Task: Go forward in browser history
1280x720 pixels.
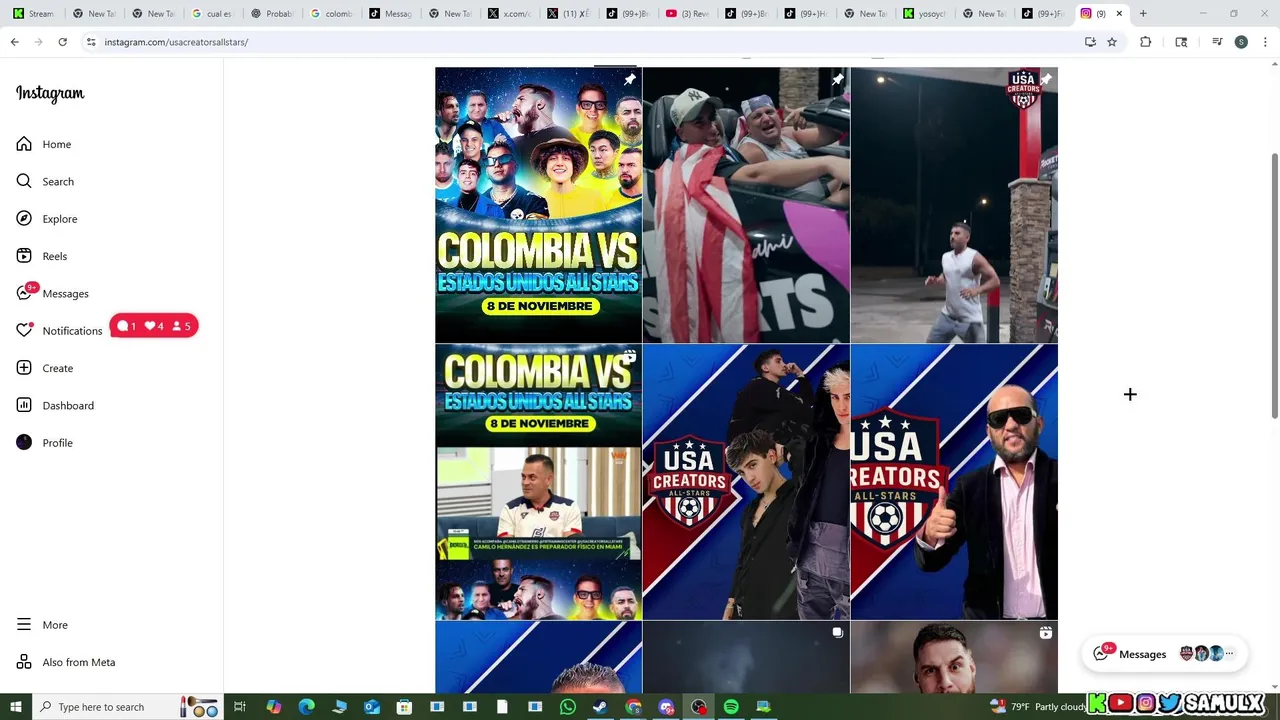Action: [38, 42]
